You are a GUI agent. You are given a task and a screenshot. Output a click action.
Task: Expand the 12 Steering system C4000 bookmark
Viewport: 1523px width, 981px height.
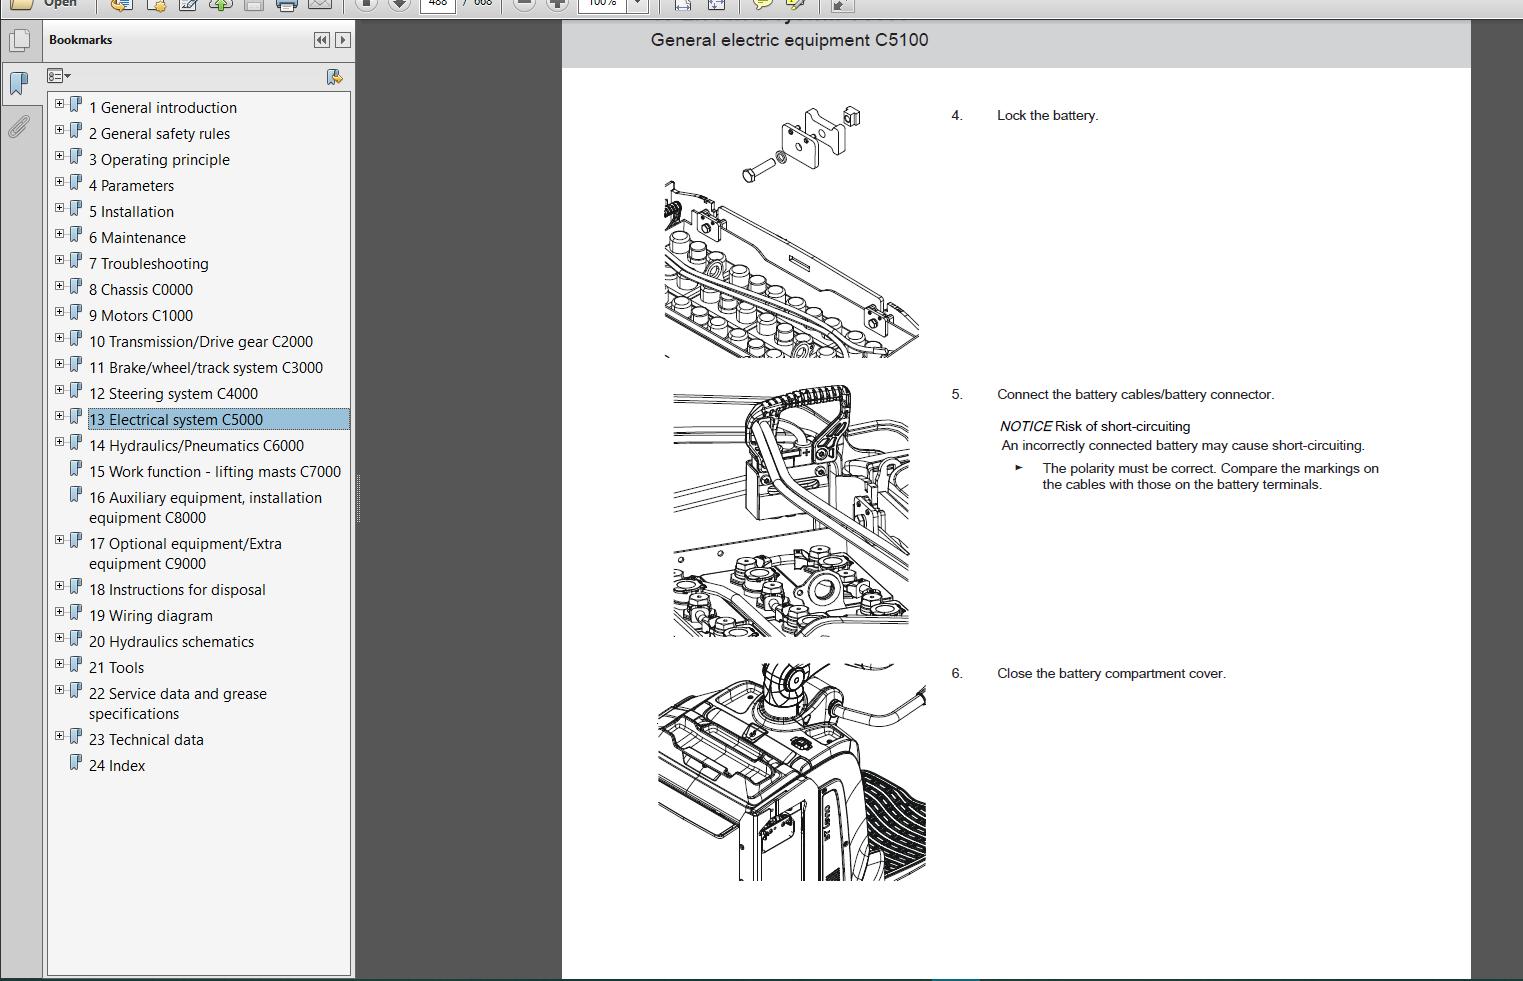pyautogui.click(x=59, y=390)
